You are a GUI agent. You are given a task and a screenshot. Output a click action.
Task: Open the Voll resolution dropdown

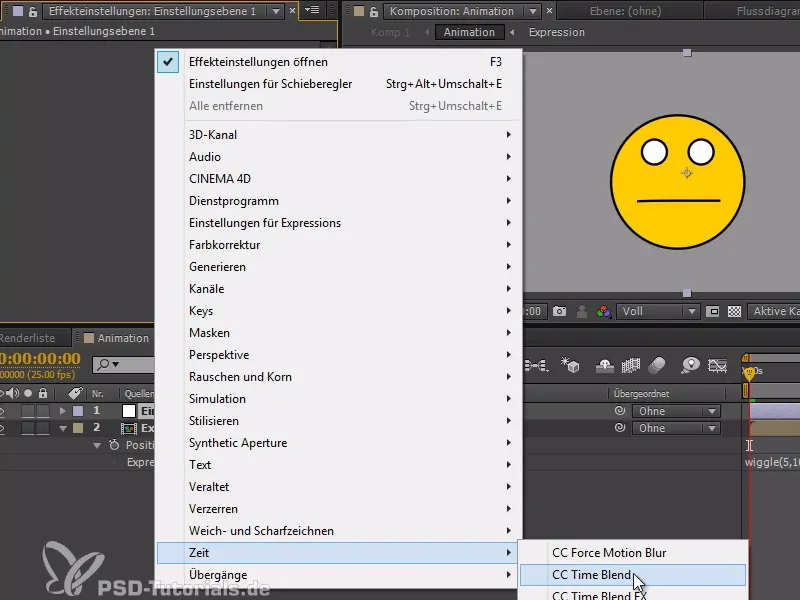(657, 311)
